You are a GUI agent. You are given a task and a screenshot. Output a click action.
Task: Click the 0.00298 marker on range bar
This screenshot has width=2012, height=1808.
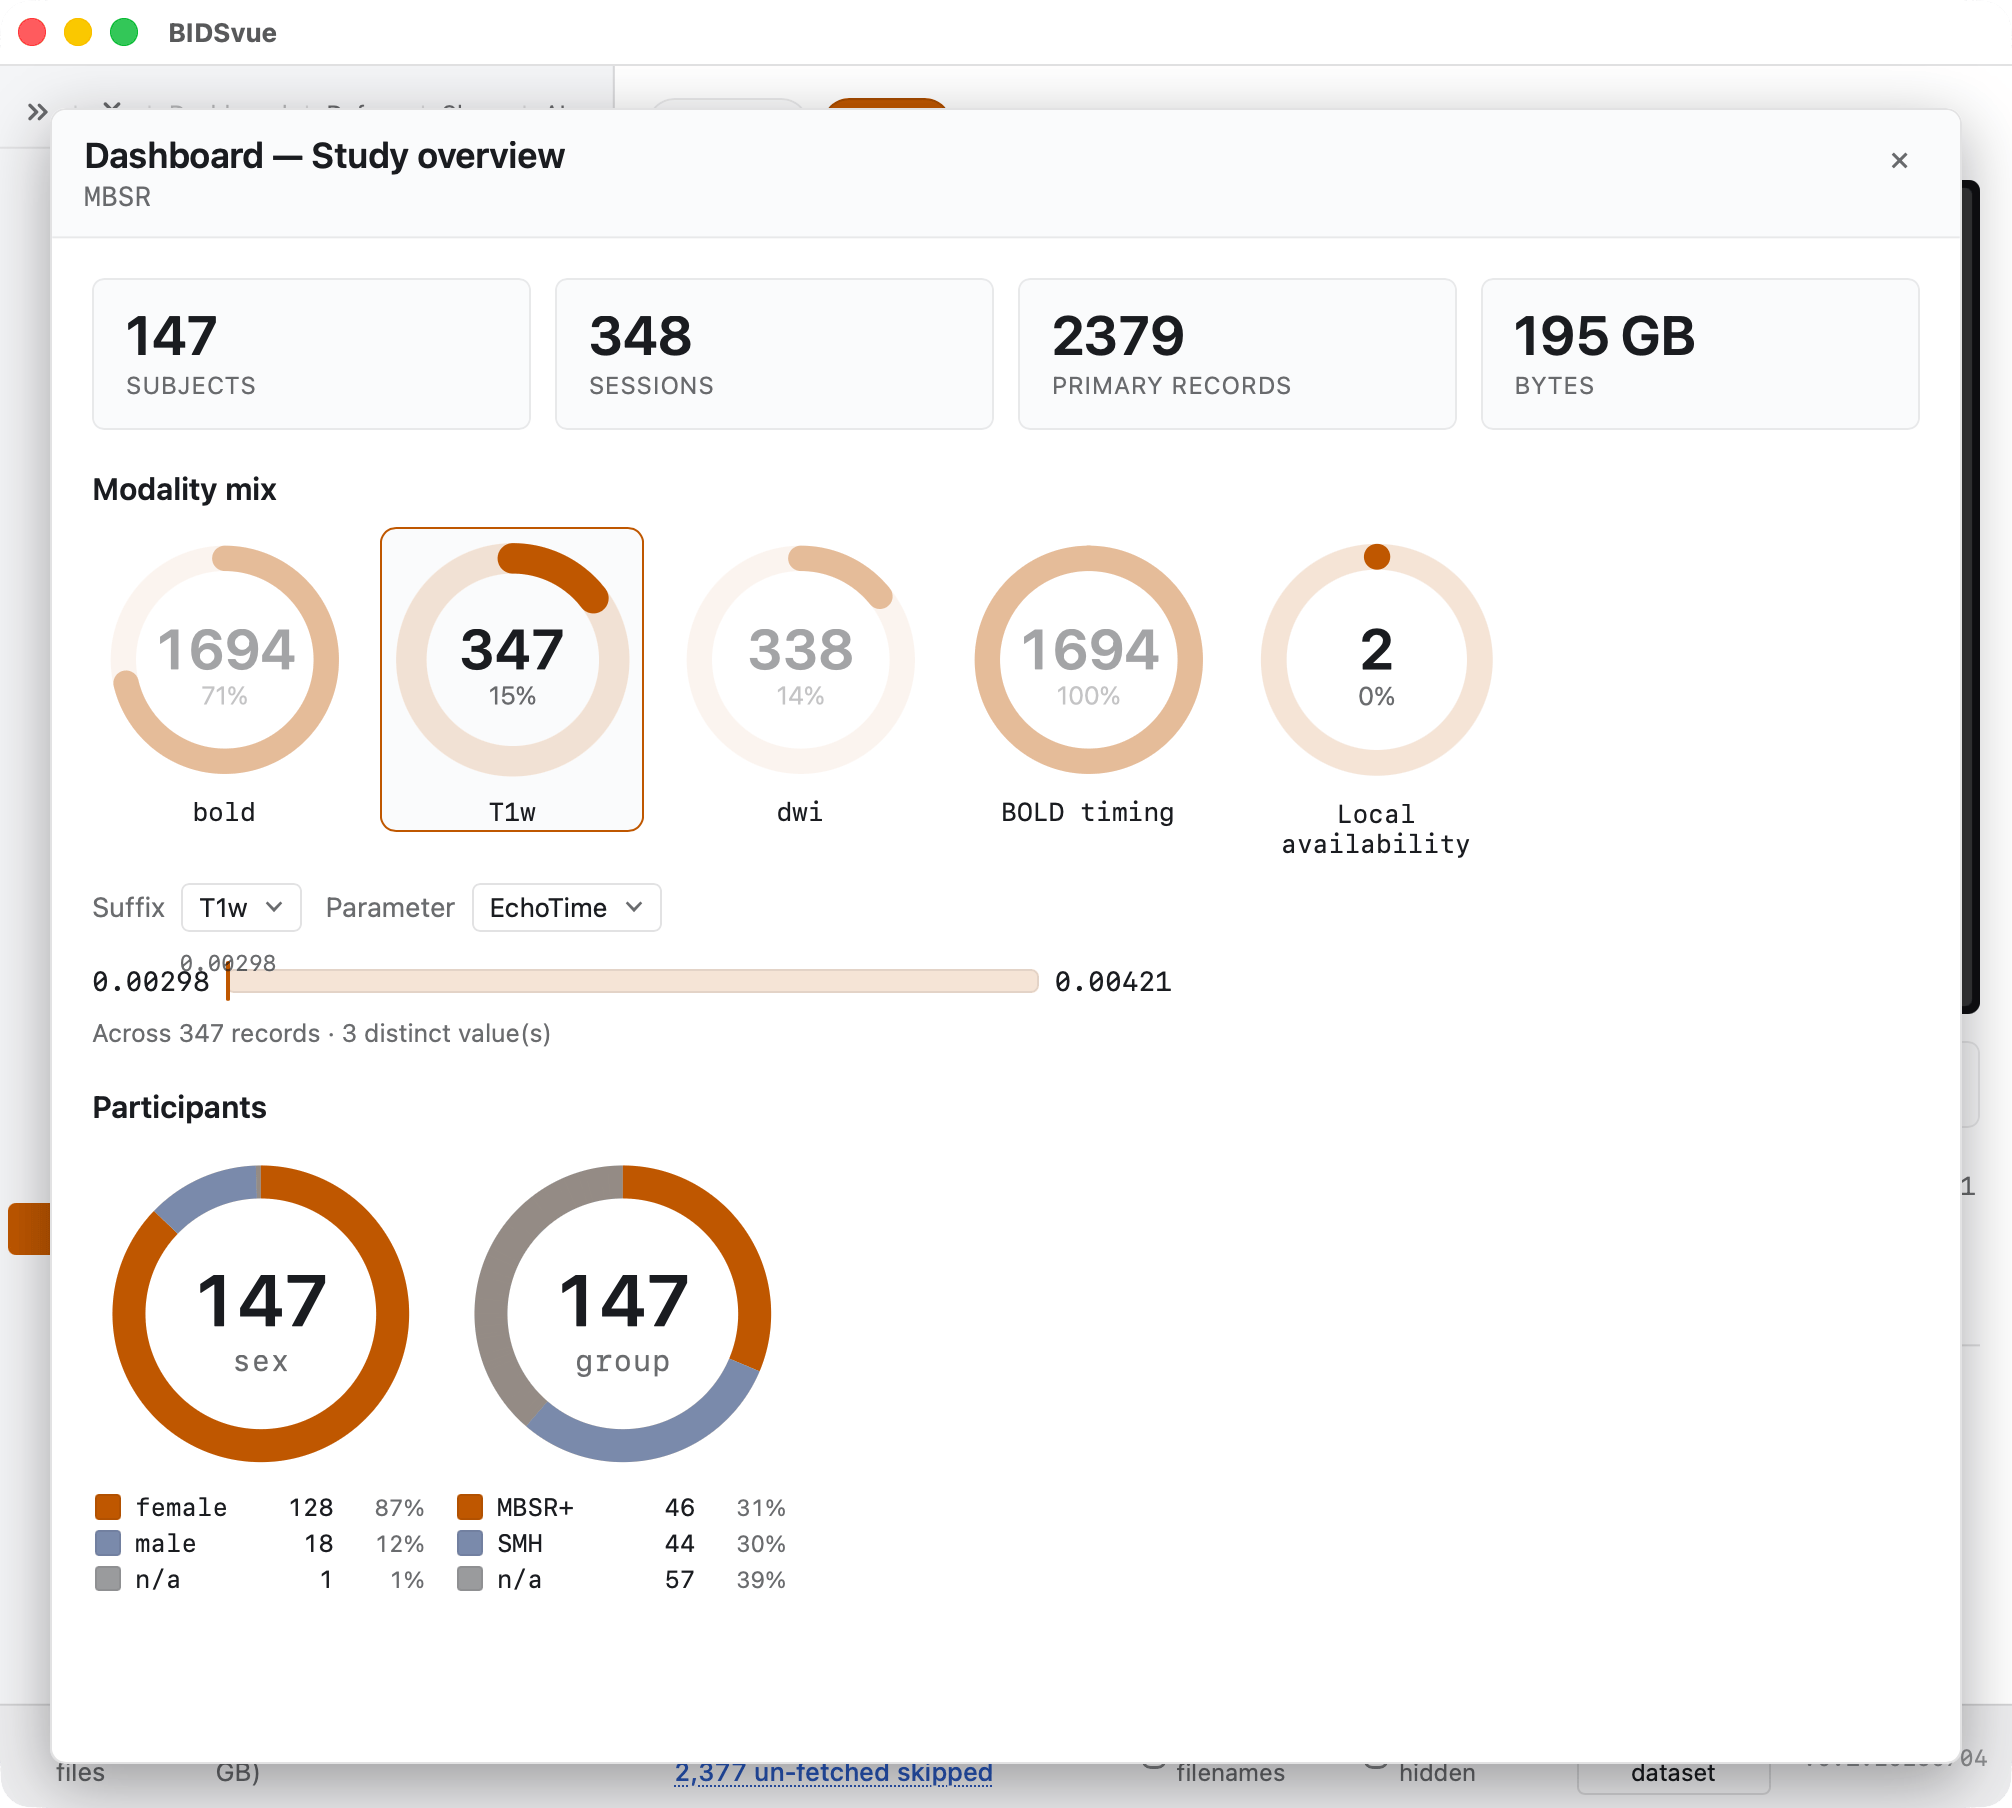(x=228, y=981)
